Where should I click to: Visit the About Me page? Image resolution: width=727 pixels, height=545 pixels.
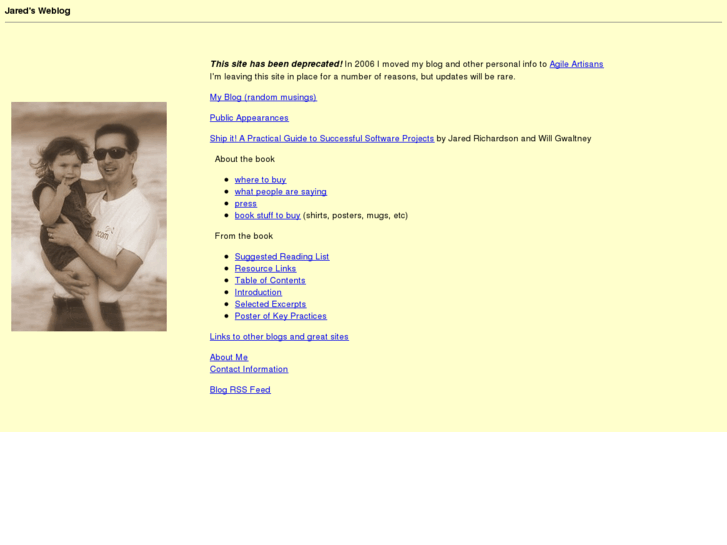(x=229, y=357)
